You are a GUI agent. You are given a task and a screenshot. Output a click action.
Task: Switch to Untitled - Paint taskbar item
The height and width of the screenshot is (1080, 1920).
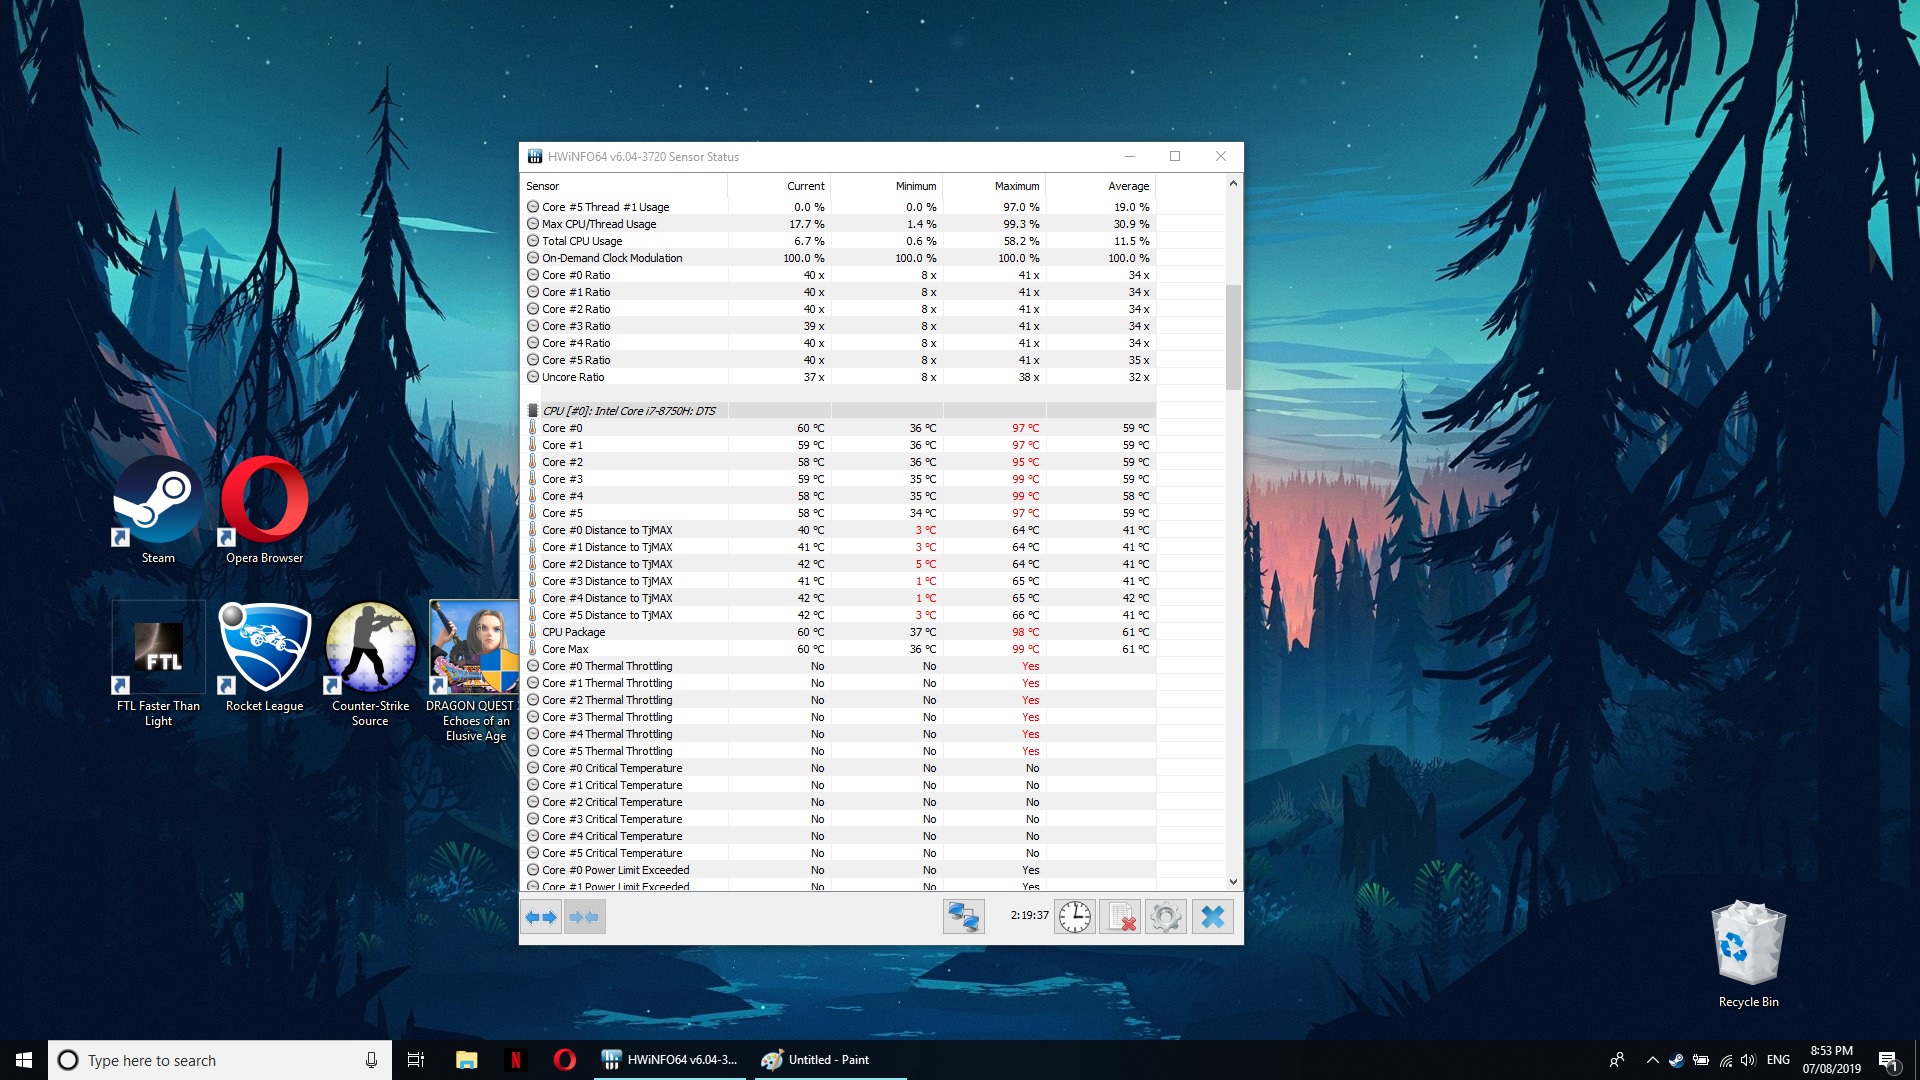click(x=816, y=1060)
